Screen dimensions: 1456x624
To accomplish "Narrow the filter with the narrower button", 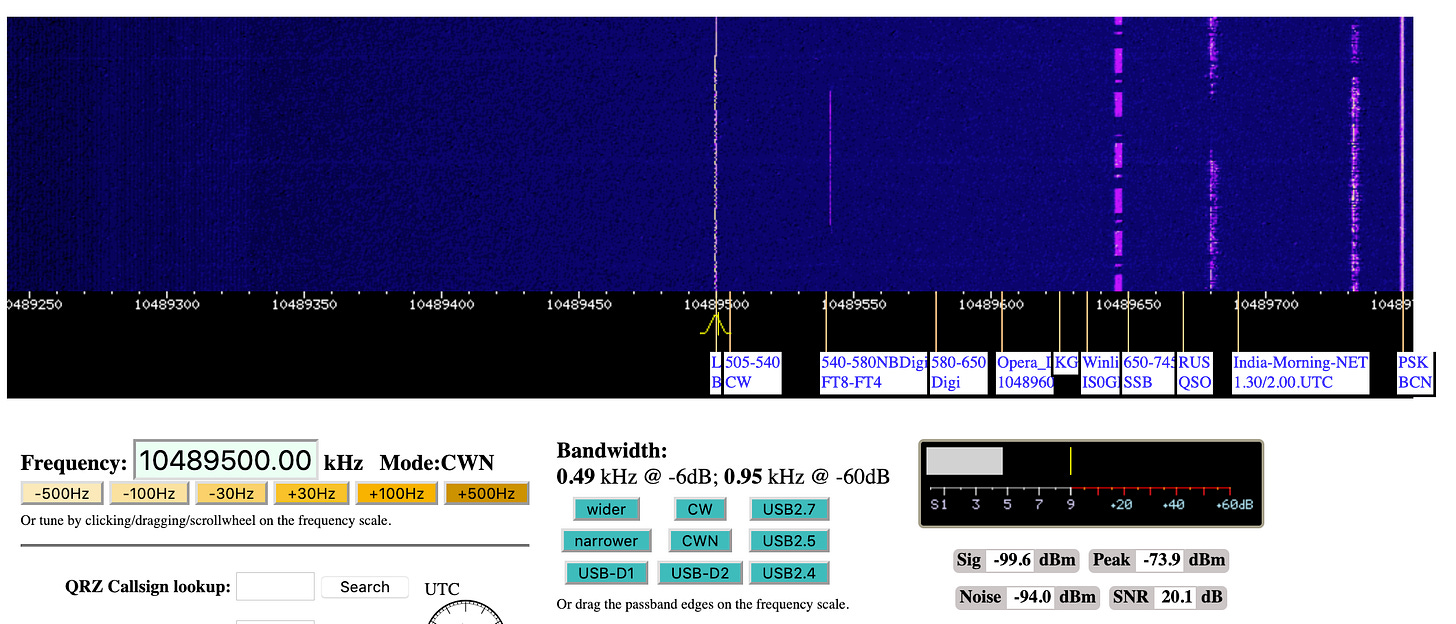I will pos(606,541).
